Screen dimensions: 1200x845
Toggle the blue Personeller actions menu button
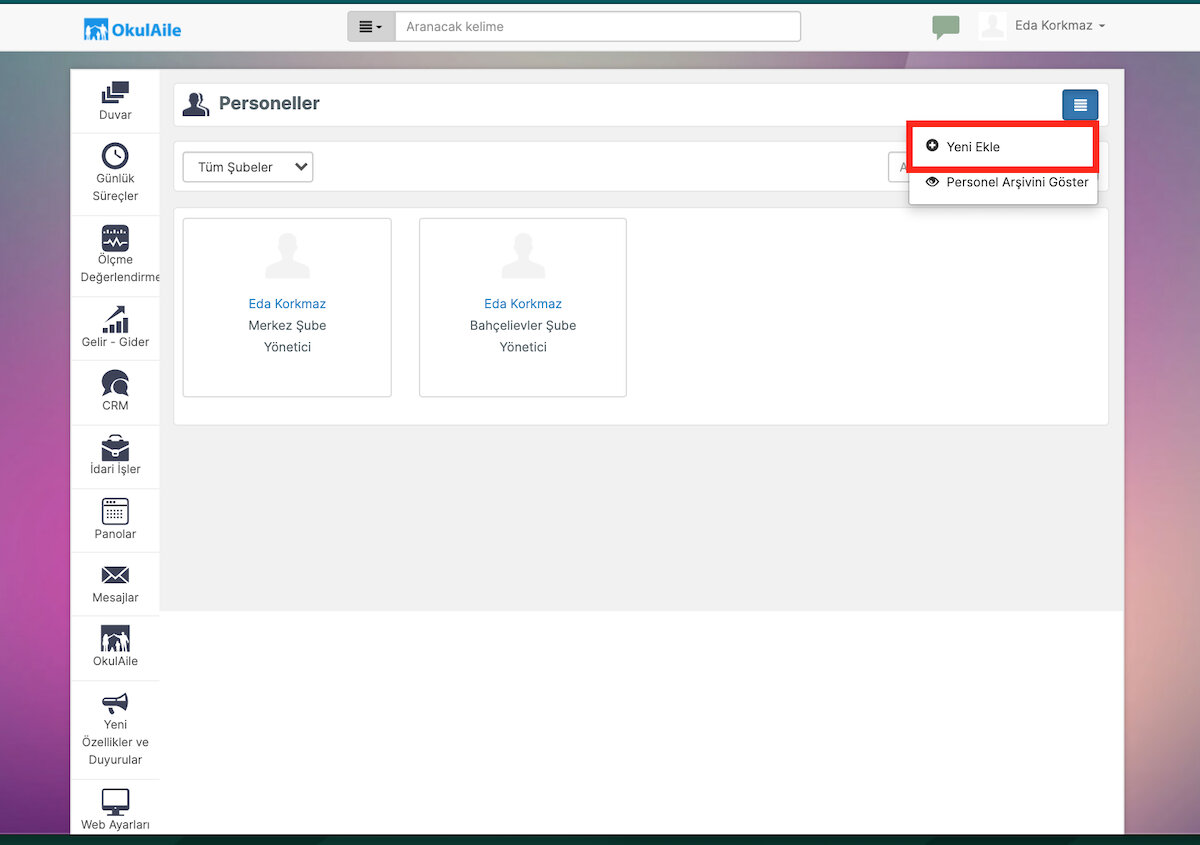point(1080,105)
